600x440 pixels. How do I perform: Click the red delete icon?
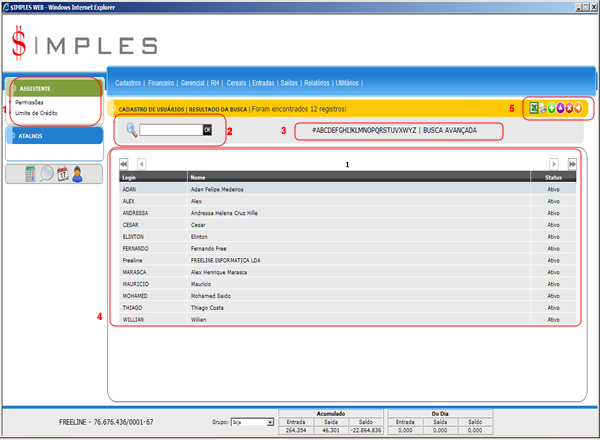click(x=569, y=107)
